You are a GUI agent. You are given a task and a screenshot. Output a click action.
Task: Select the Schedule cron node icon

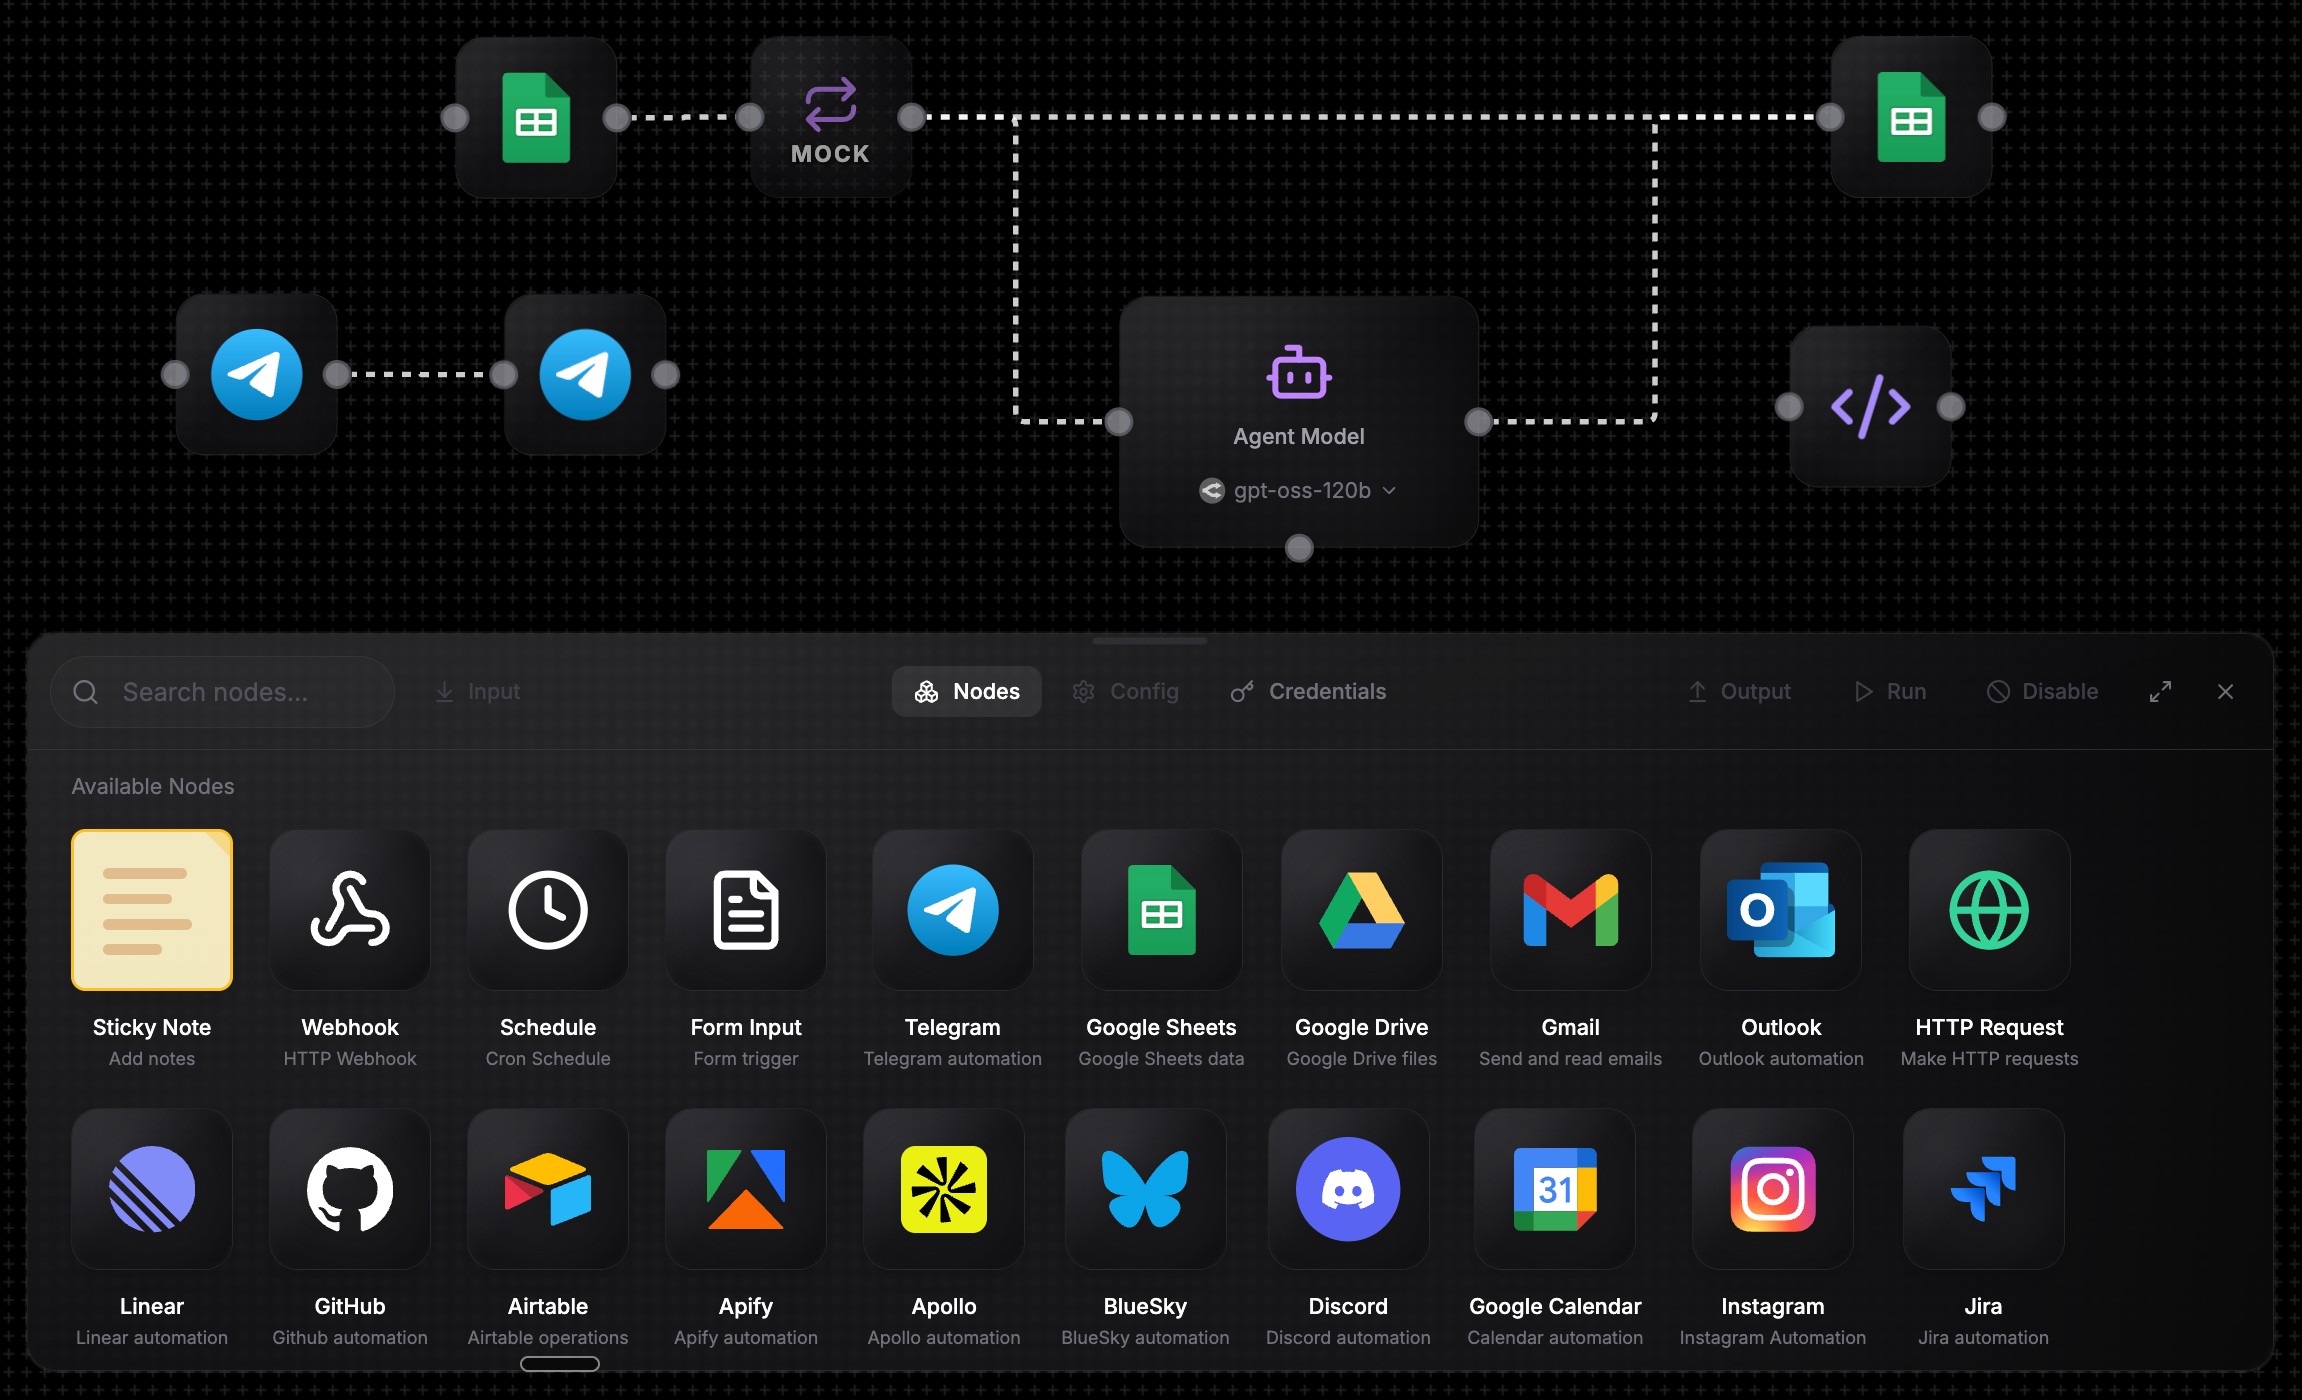[x=548, y=910]
